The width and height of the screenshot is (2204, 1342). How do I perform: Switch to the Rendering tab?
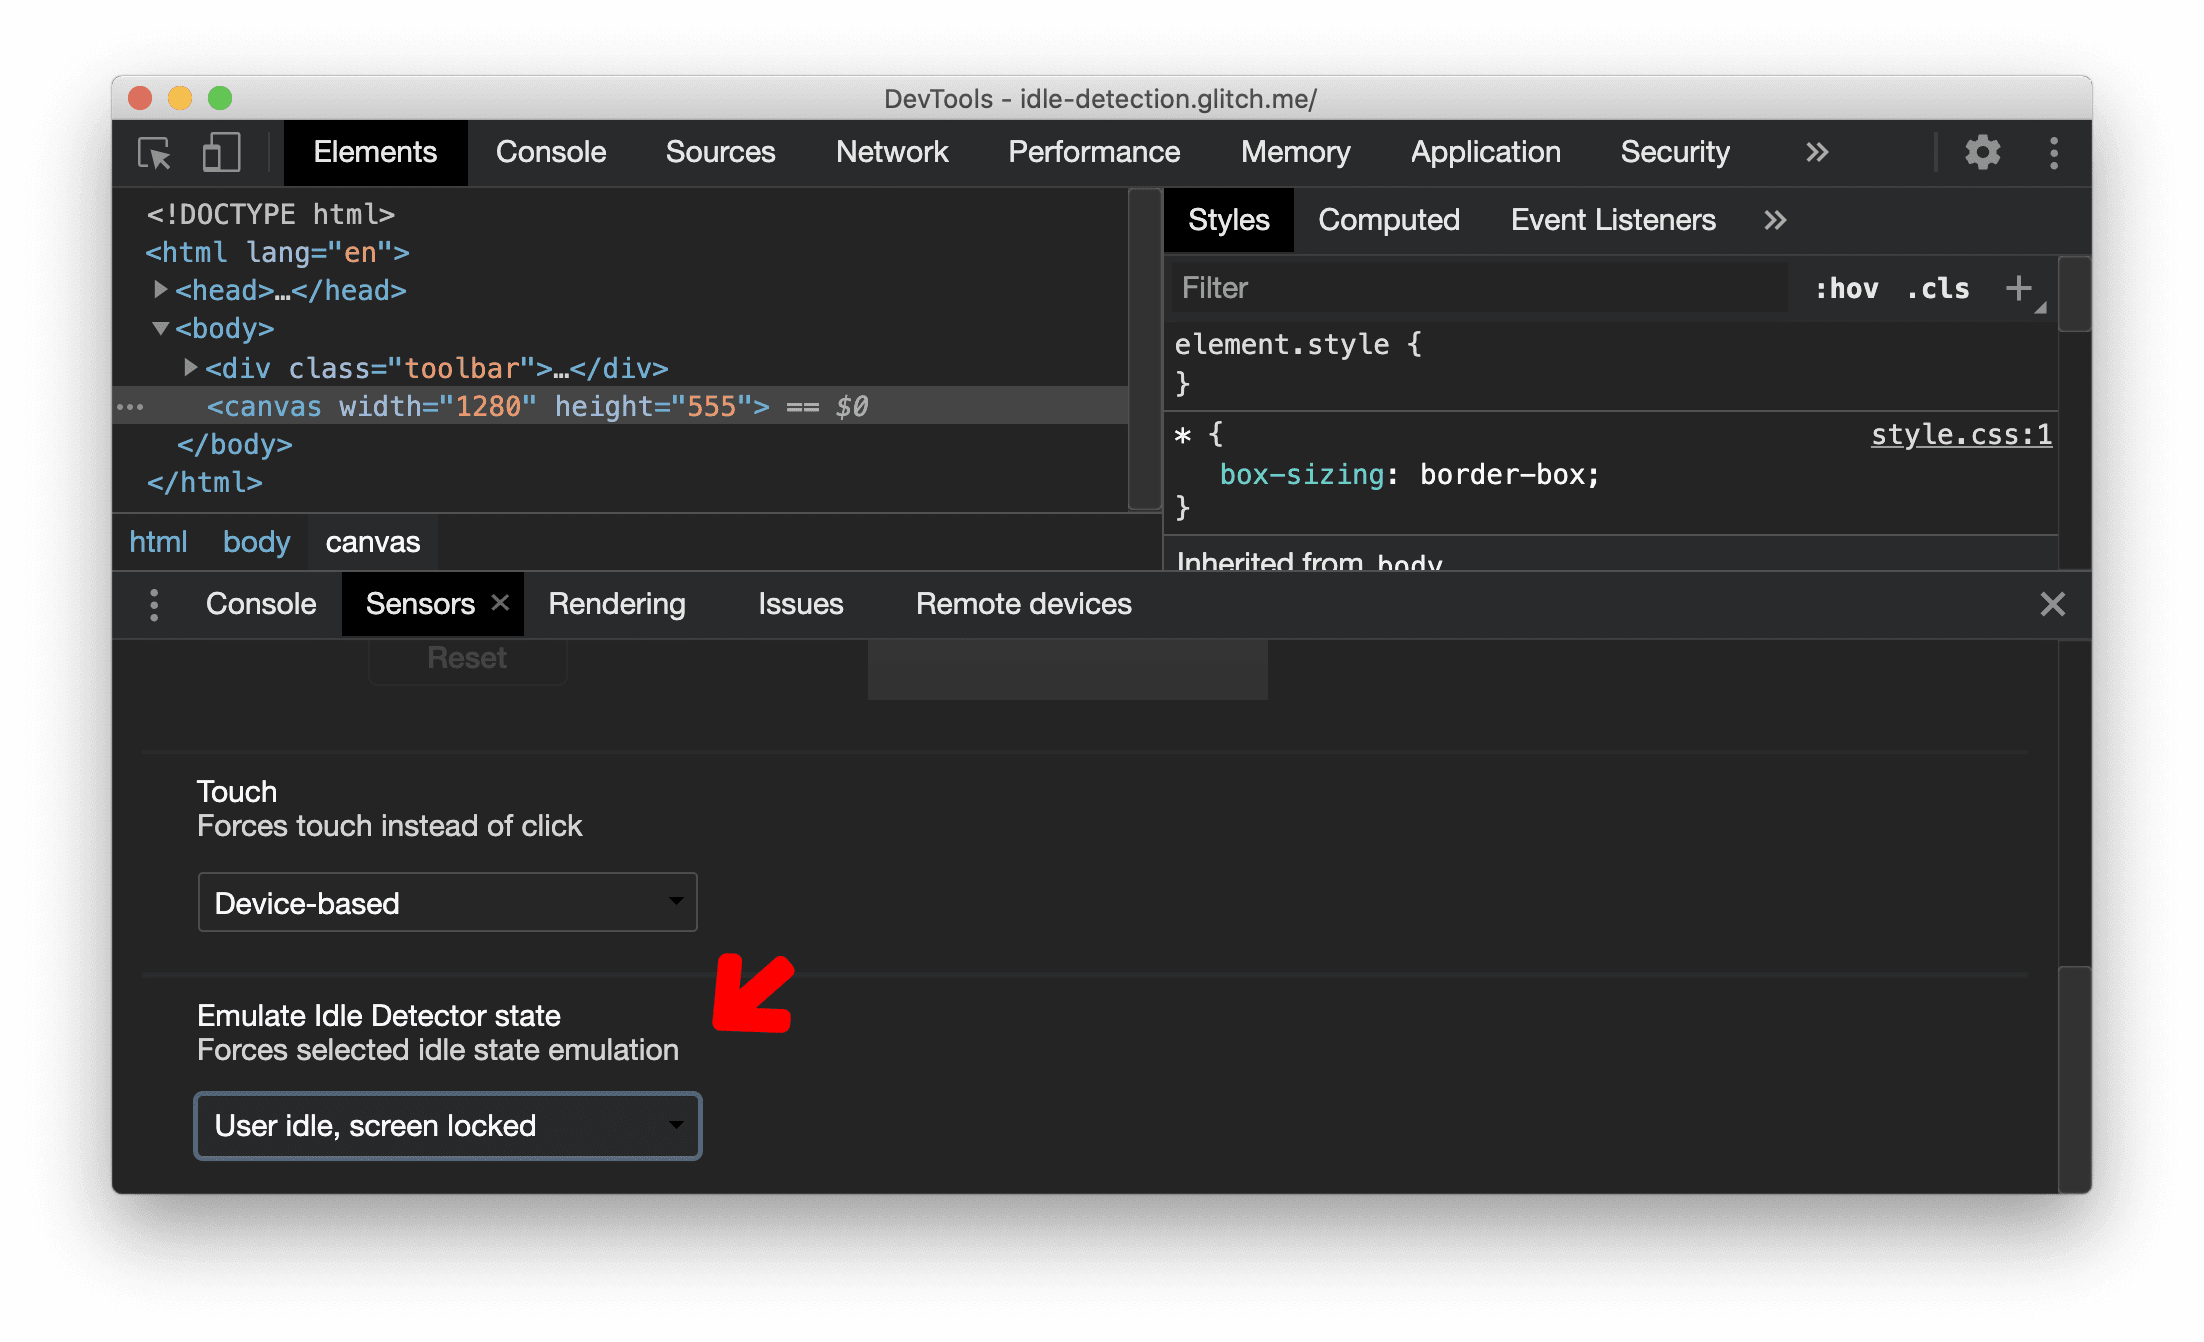tap(617, 603)
